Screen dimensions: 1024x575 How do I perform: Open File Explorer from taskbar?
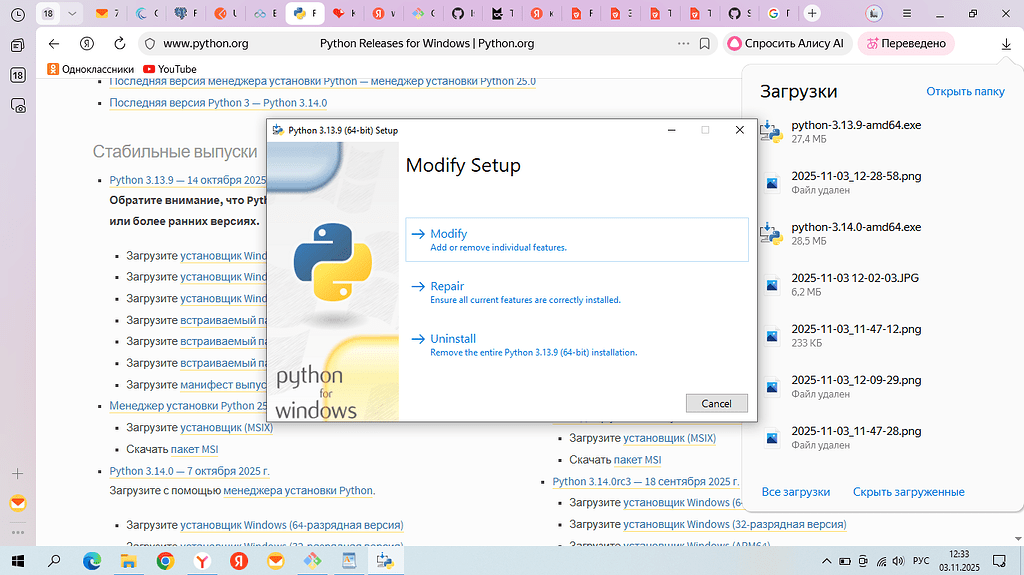pyautogui.click(x=128, y=561)
